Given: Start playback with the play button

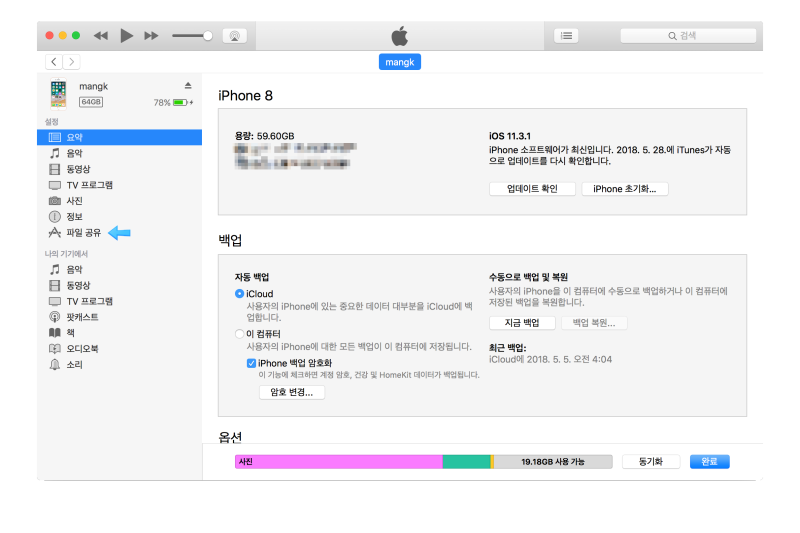Looking at the screenshot, I should tap(126, 36).
